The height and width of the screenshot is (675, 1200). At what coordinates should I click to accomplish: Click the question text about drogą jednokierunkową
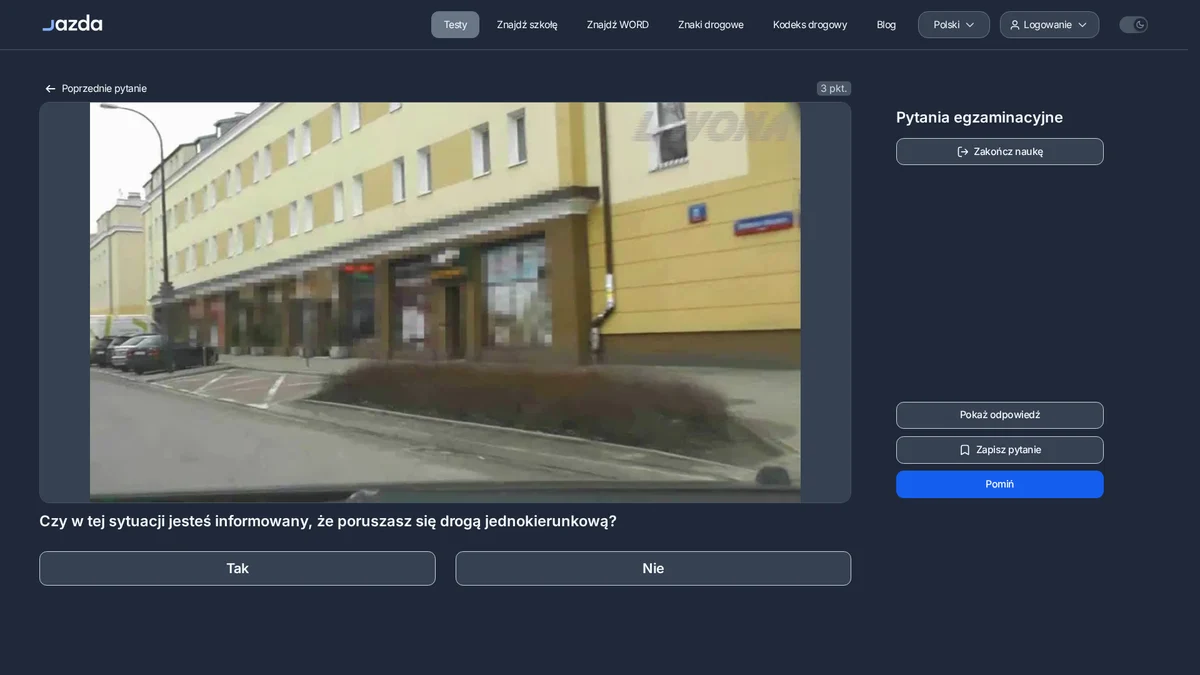tap(328, 521)
